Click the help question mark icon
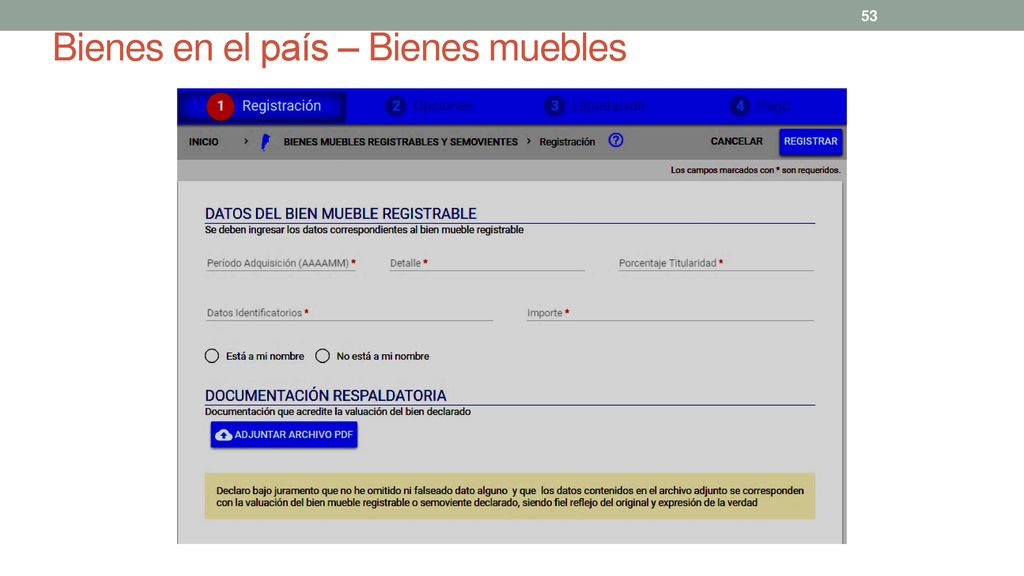 point(616,140)
